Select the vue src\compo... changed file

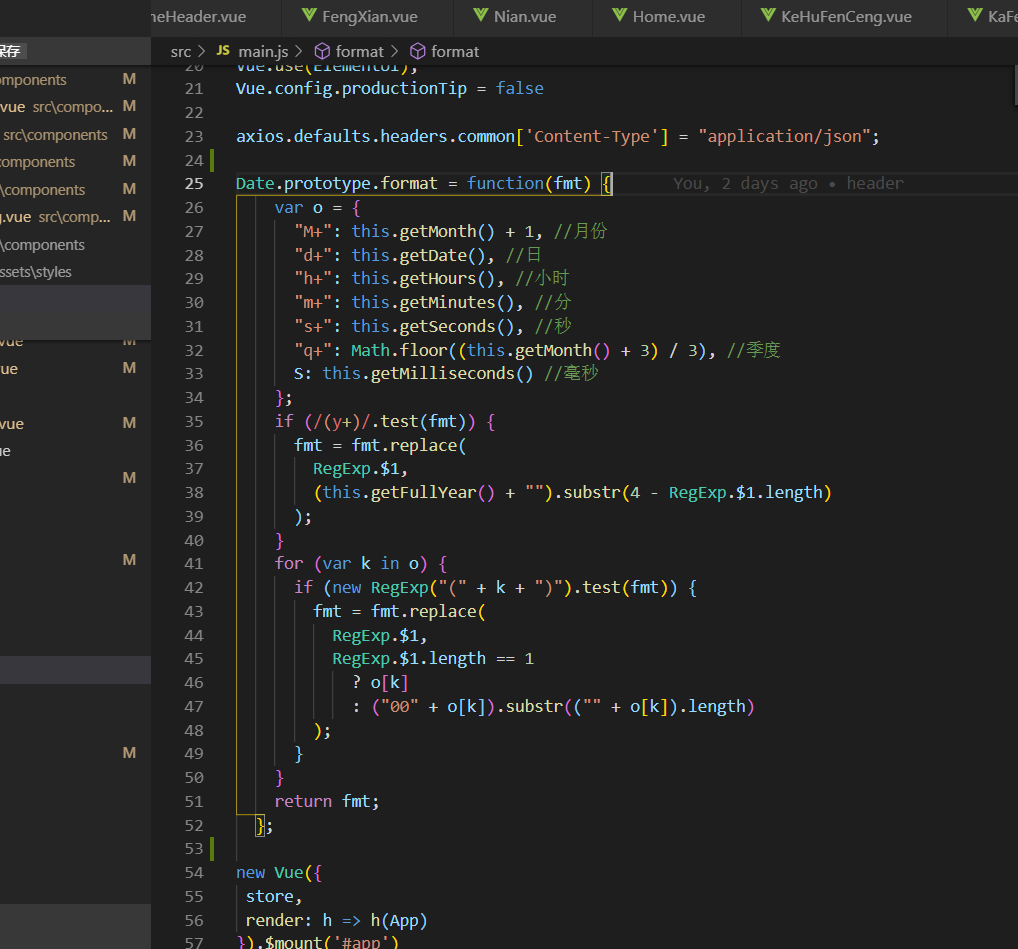point(75,106)
